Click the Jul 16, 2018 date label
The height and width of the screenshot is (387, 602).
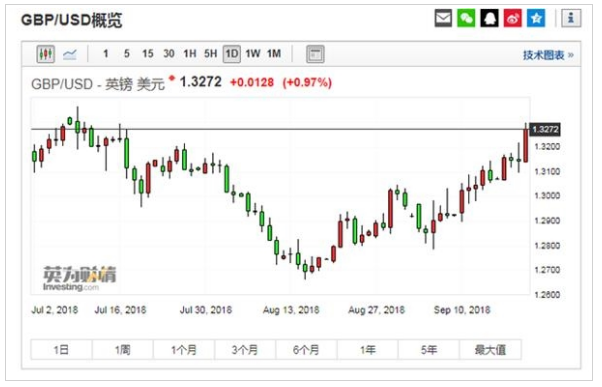pyautogui.click(x=121, y=310)
